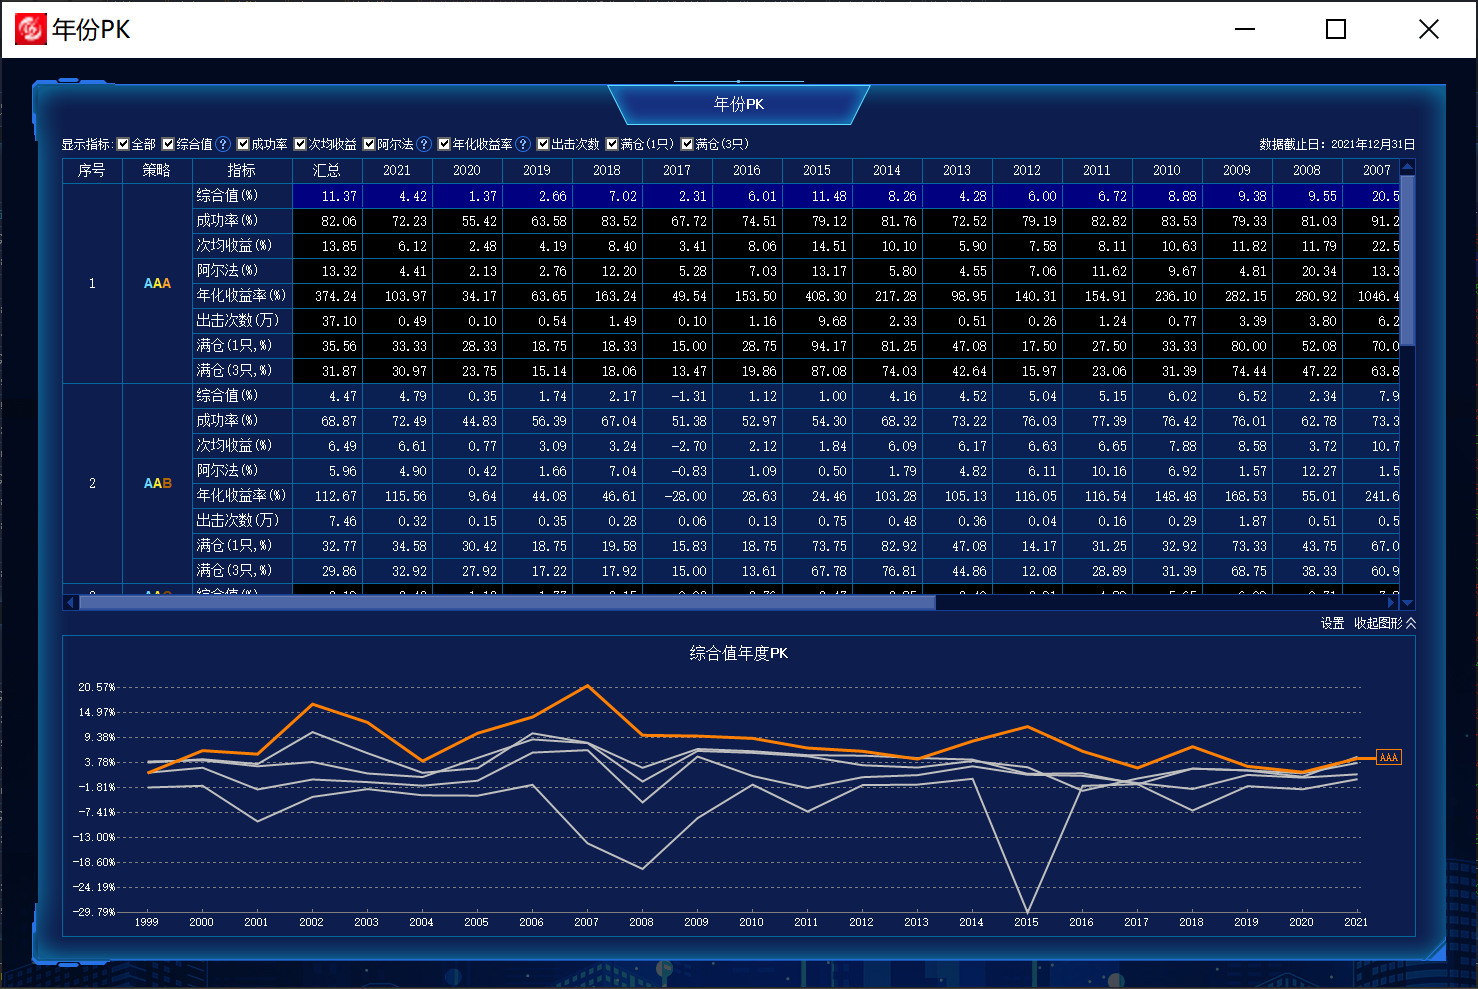Image resolution: width=1478 pixels, height=989 pixels.
Task: Click help icon next to 阿尔法
Action: pos(424,144)
